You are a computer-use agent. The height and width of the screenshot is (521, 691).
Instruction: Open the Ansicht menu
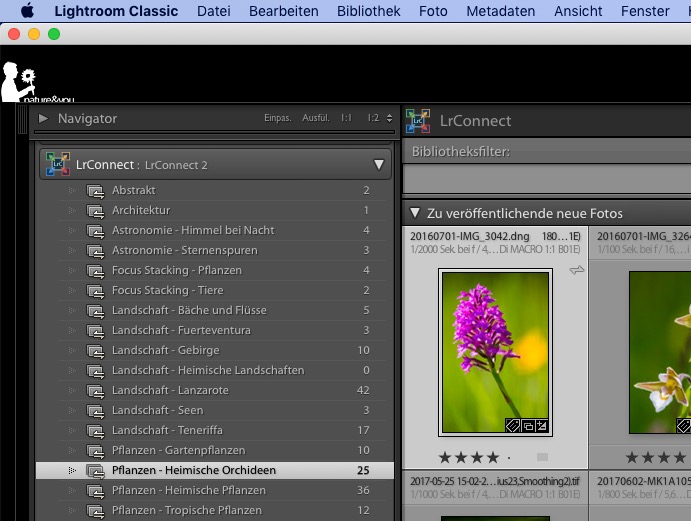[578, 11]
